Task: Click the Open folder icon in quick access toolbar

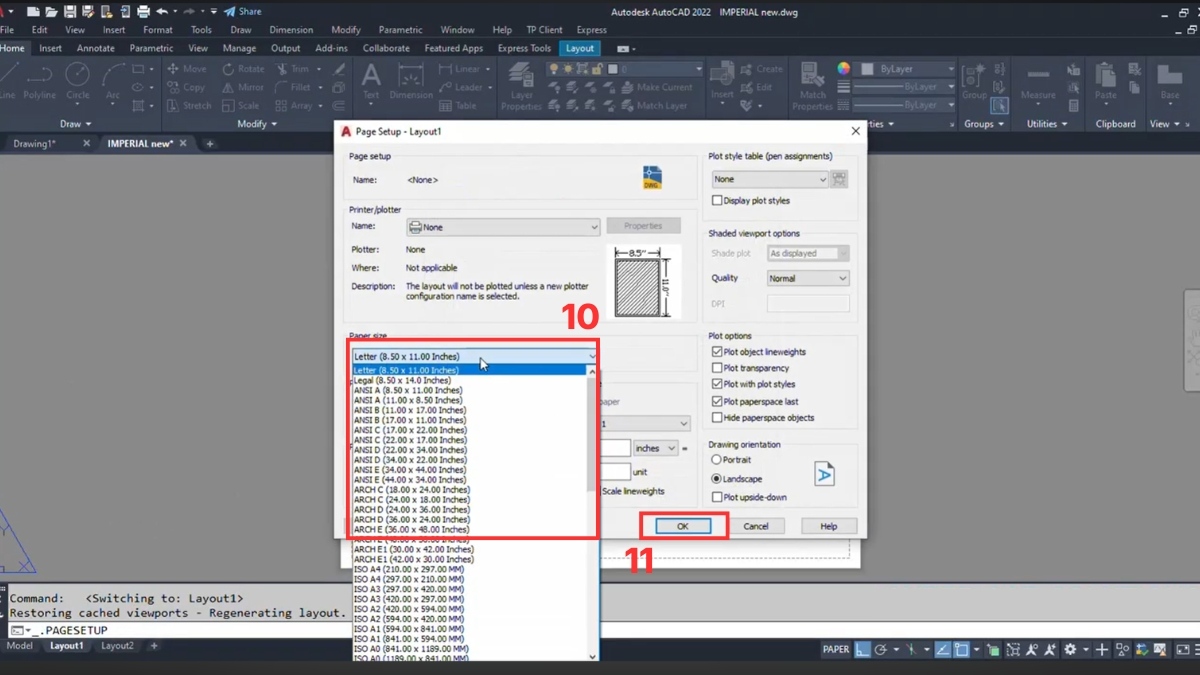Action: (53, 11)
